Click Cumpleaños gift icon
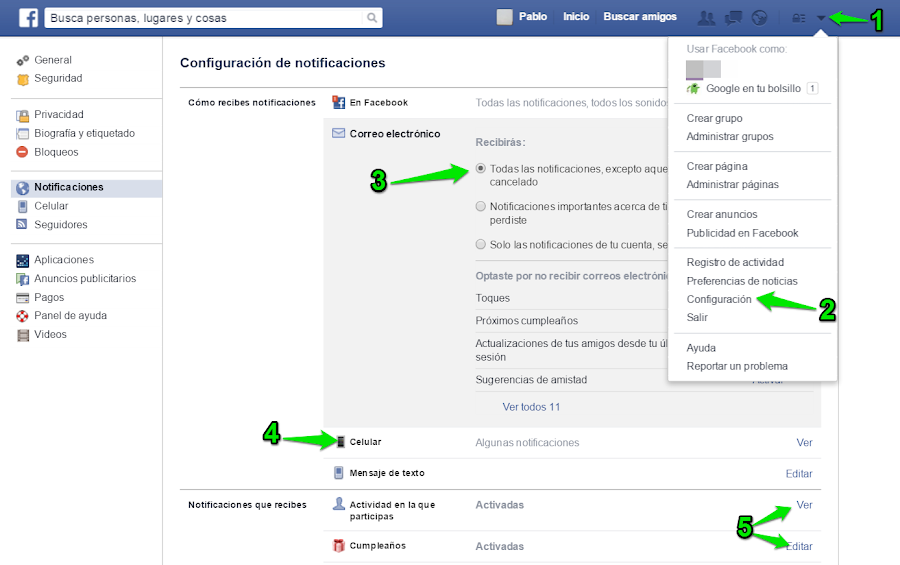900x565 pixels. click(339, 545)
